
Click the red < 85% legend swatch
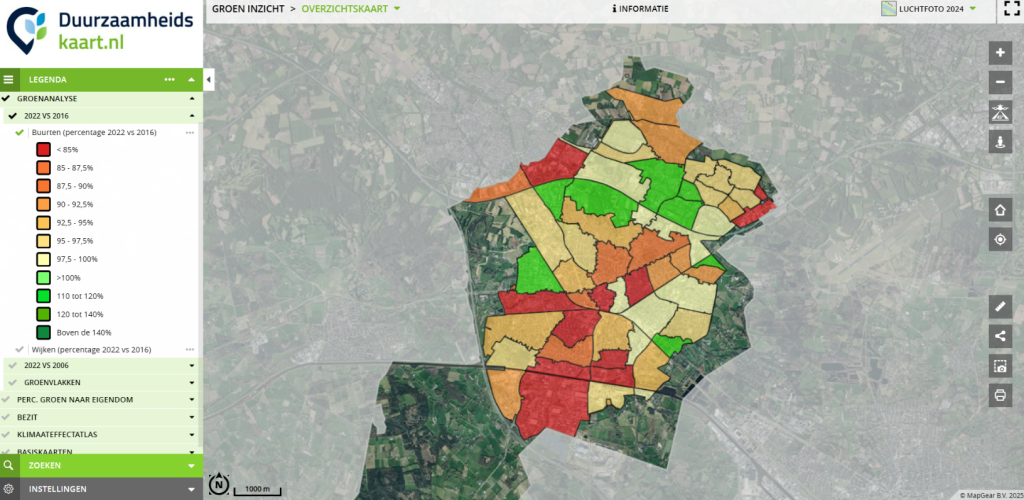[44, 150]
